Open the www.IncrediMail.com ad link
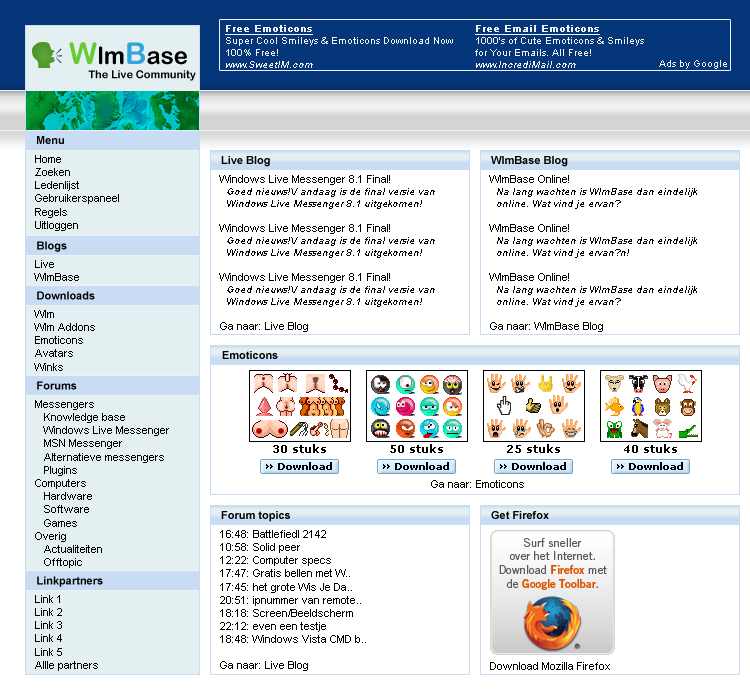The width and height of the screenshot is (750, 700). [526, 65]
